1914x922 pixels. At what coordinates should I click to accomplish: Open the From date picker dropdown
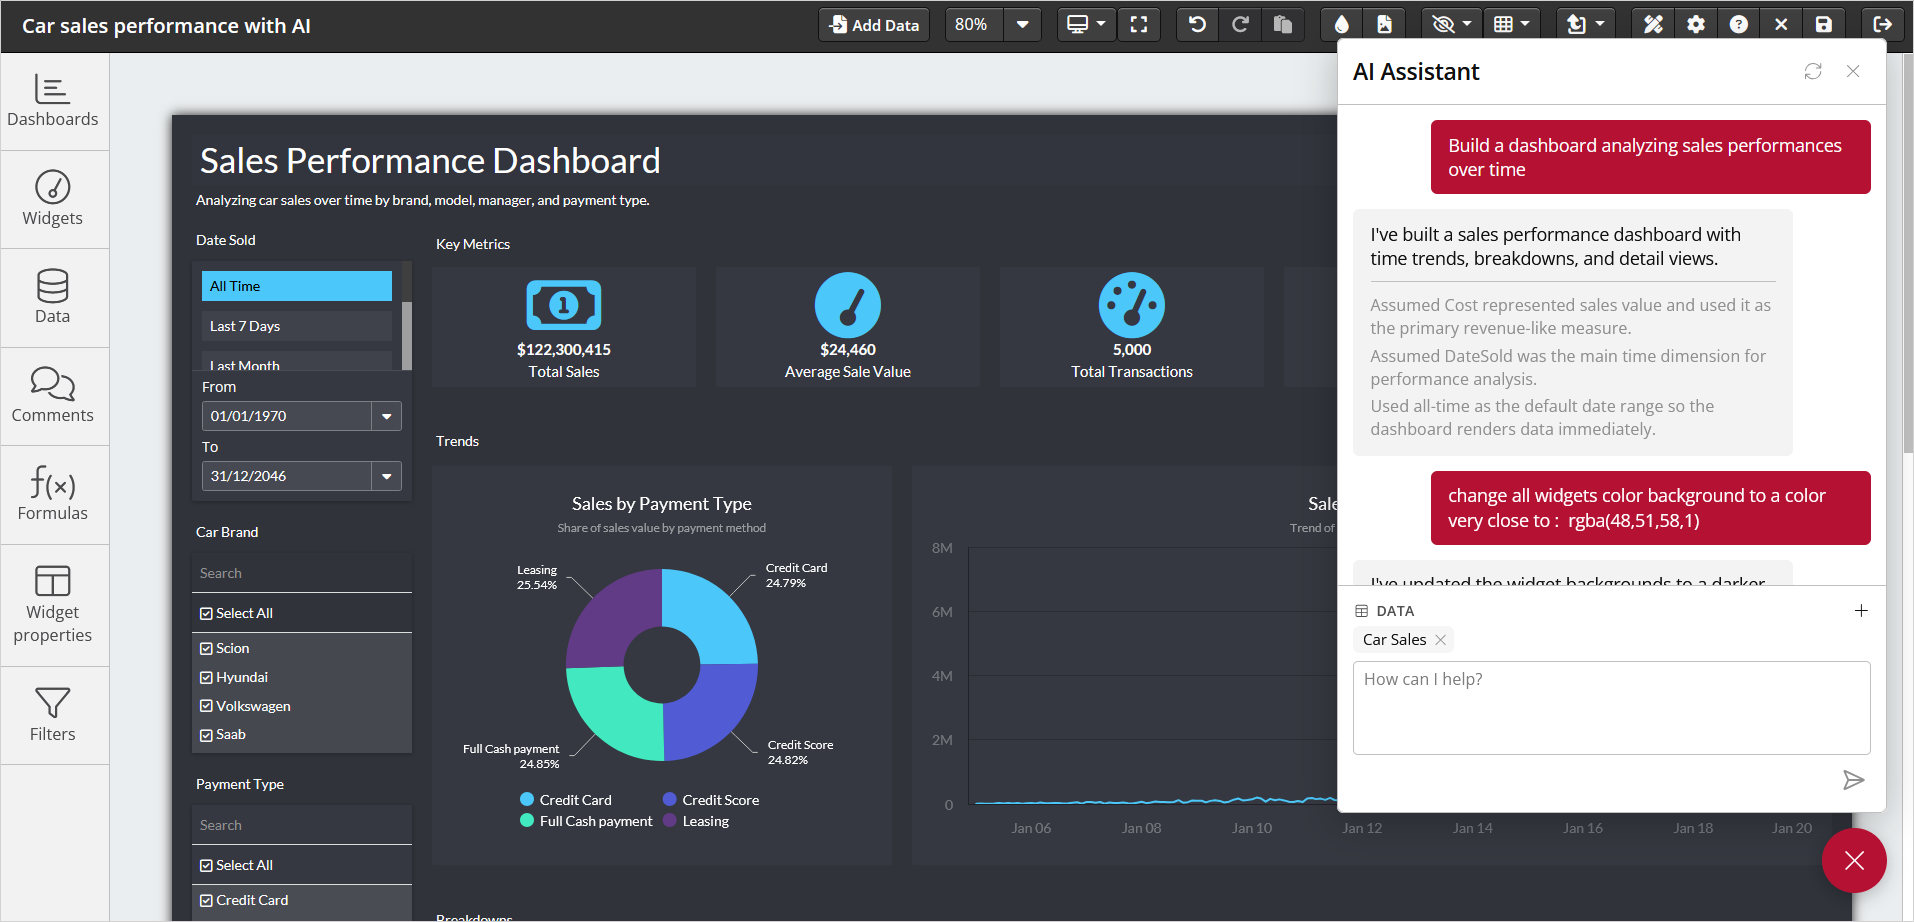pos(387,416)
